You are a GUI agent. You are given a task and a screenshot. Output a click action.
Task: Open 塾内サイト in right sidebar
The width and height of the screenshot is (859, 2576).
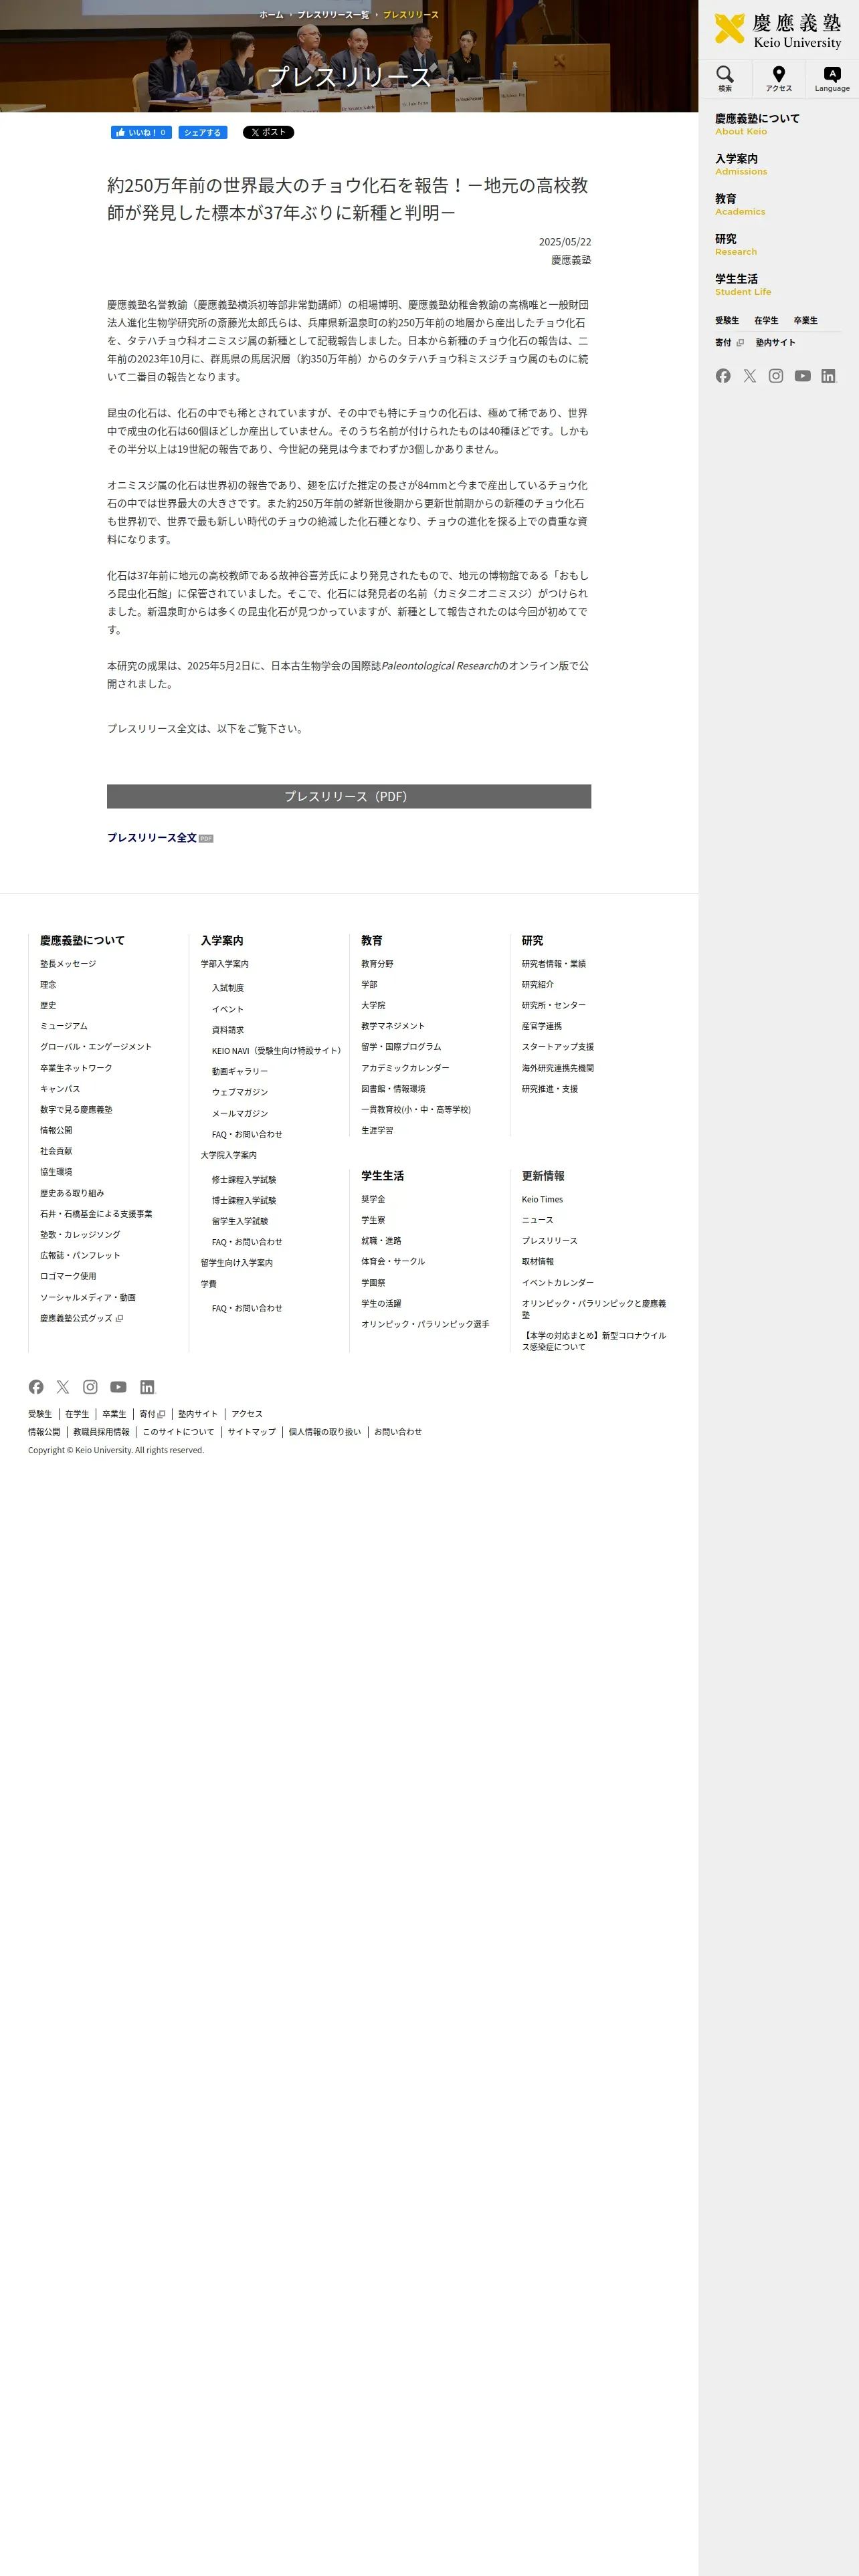point(776,343)
